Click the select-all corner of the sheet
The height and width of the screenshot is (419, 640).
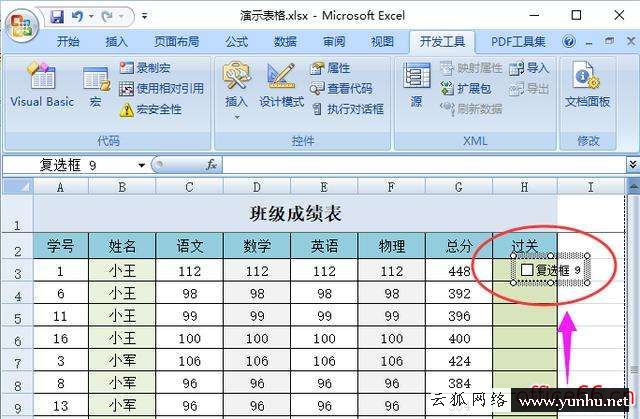coord(18,187)
